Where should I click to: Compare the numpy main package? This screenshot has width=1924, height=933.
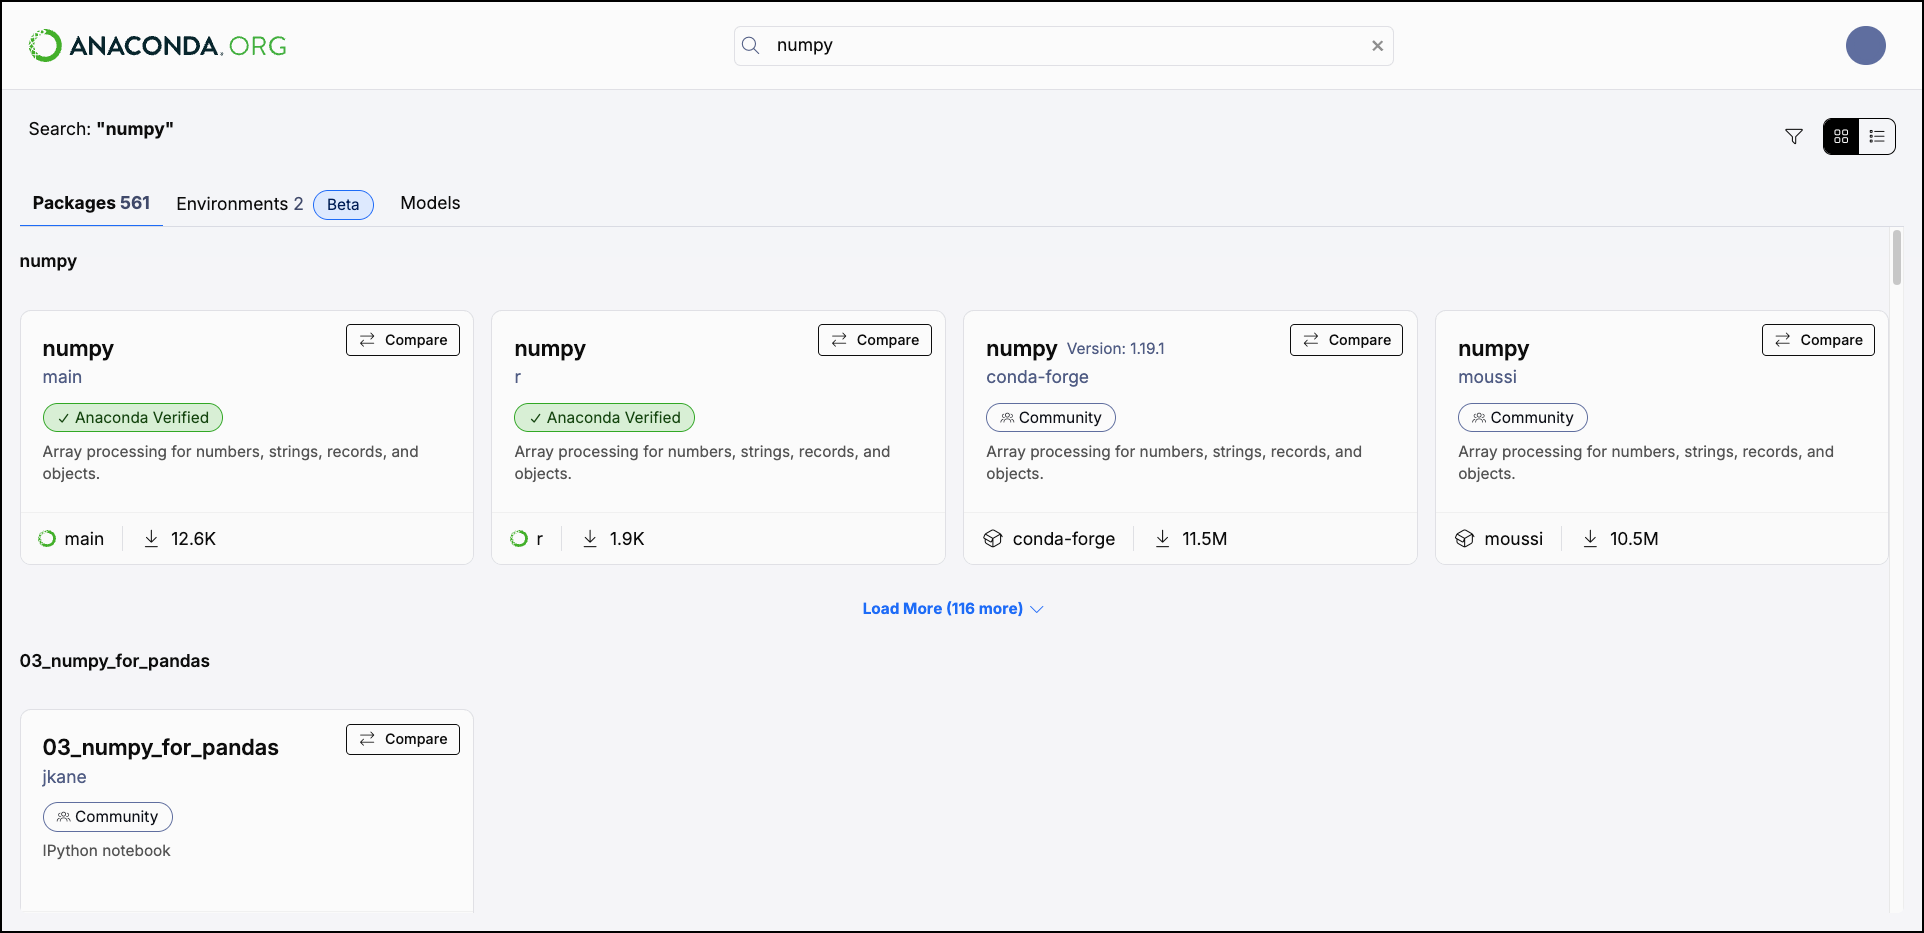coord(403,340)
